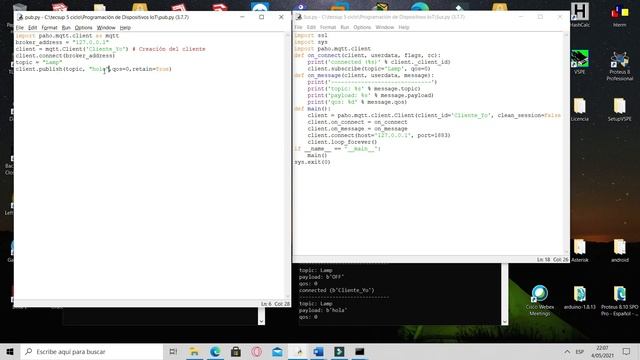
Task: Click the 'broker_address' line in pub.py
Action: (62, 42)
